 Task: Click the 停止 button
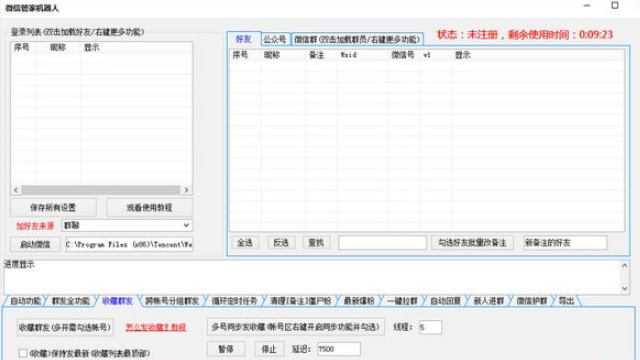coord(269,349)
